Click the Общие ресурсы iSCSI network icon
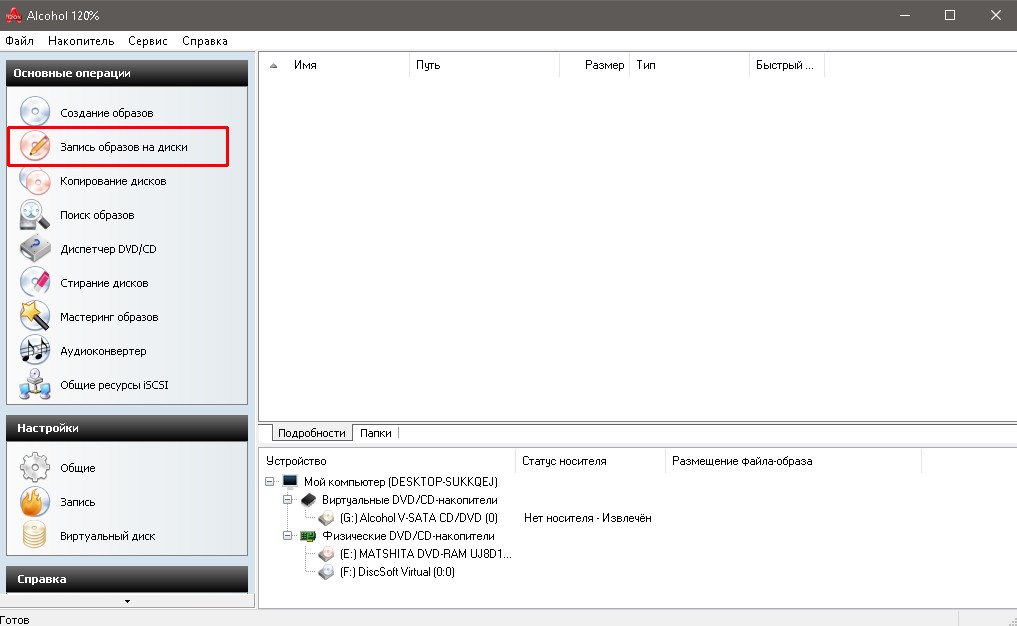Viewport: 1017px width, 626px height. tap(34, 384)
